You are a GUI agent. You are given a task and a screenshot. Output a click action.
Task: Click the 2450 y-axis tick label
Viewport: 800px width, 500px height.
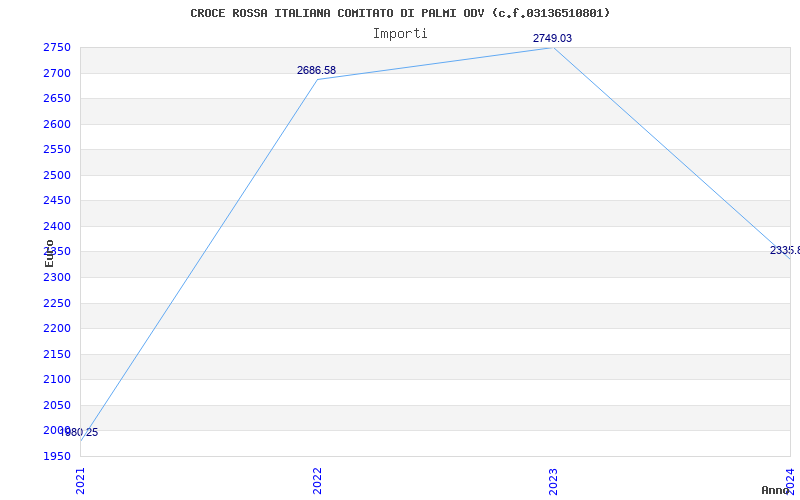(57, 201)
